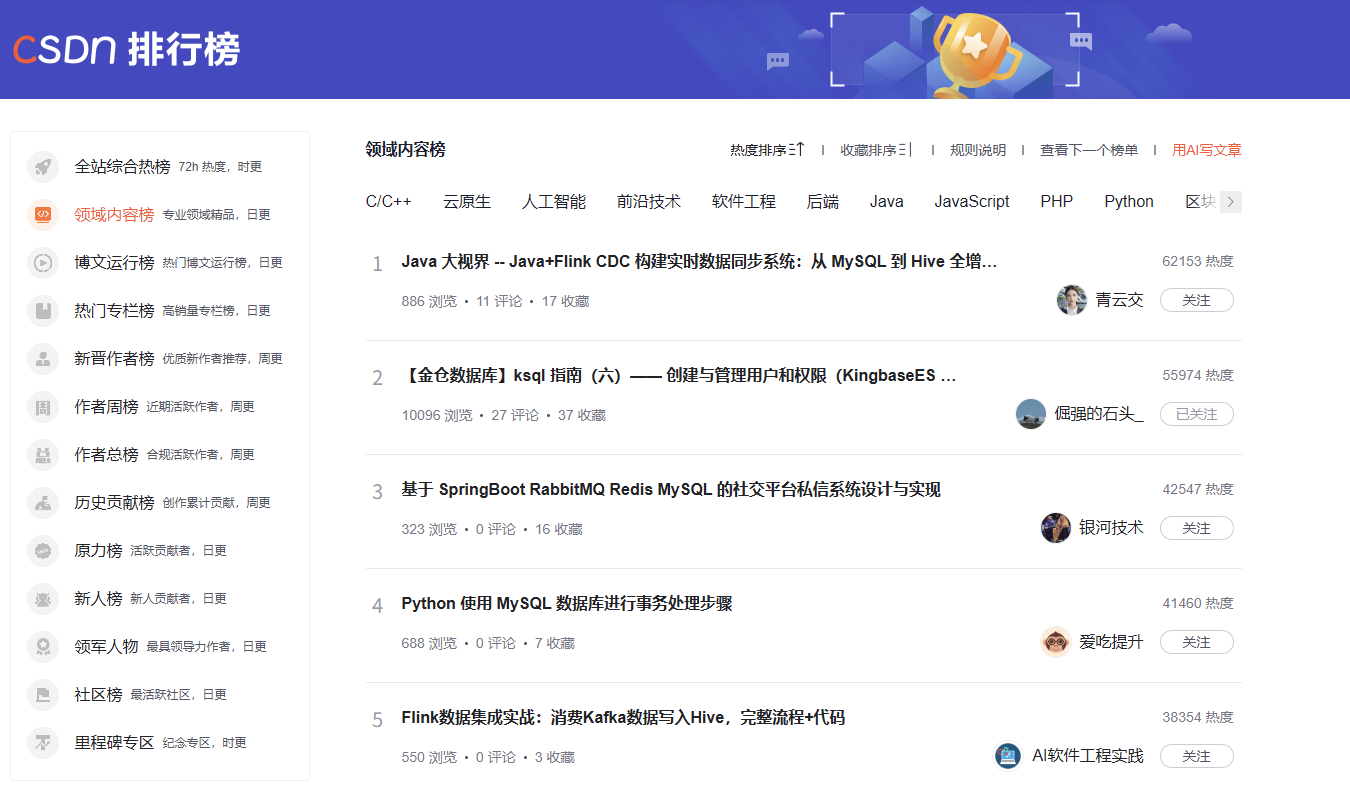This screenshot has width=1350, height=795.
Task: Open AI软件工程实践 author avatar
Action: click(x=1008, y=756)
